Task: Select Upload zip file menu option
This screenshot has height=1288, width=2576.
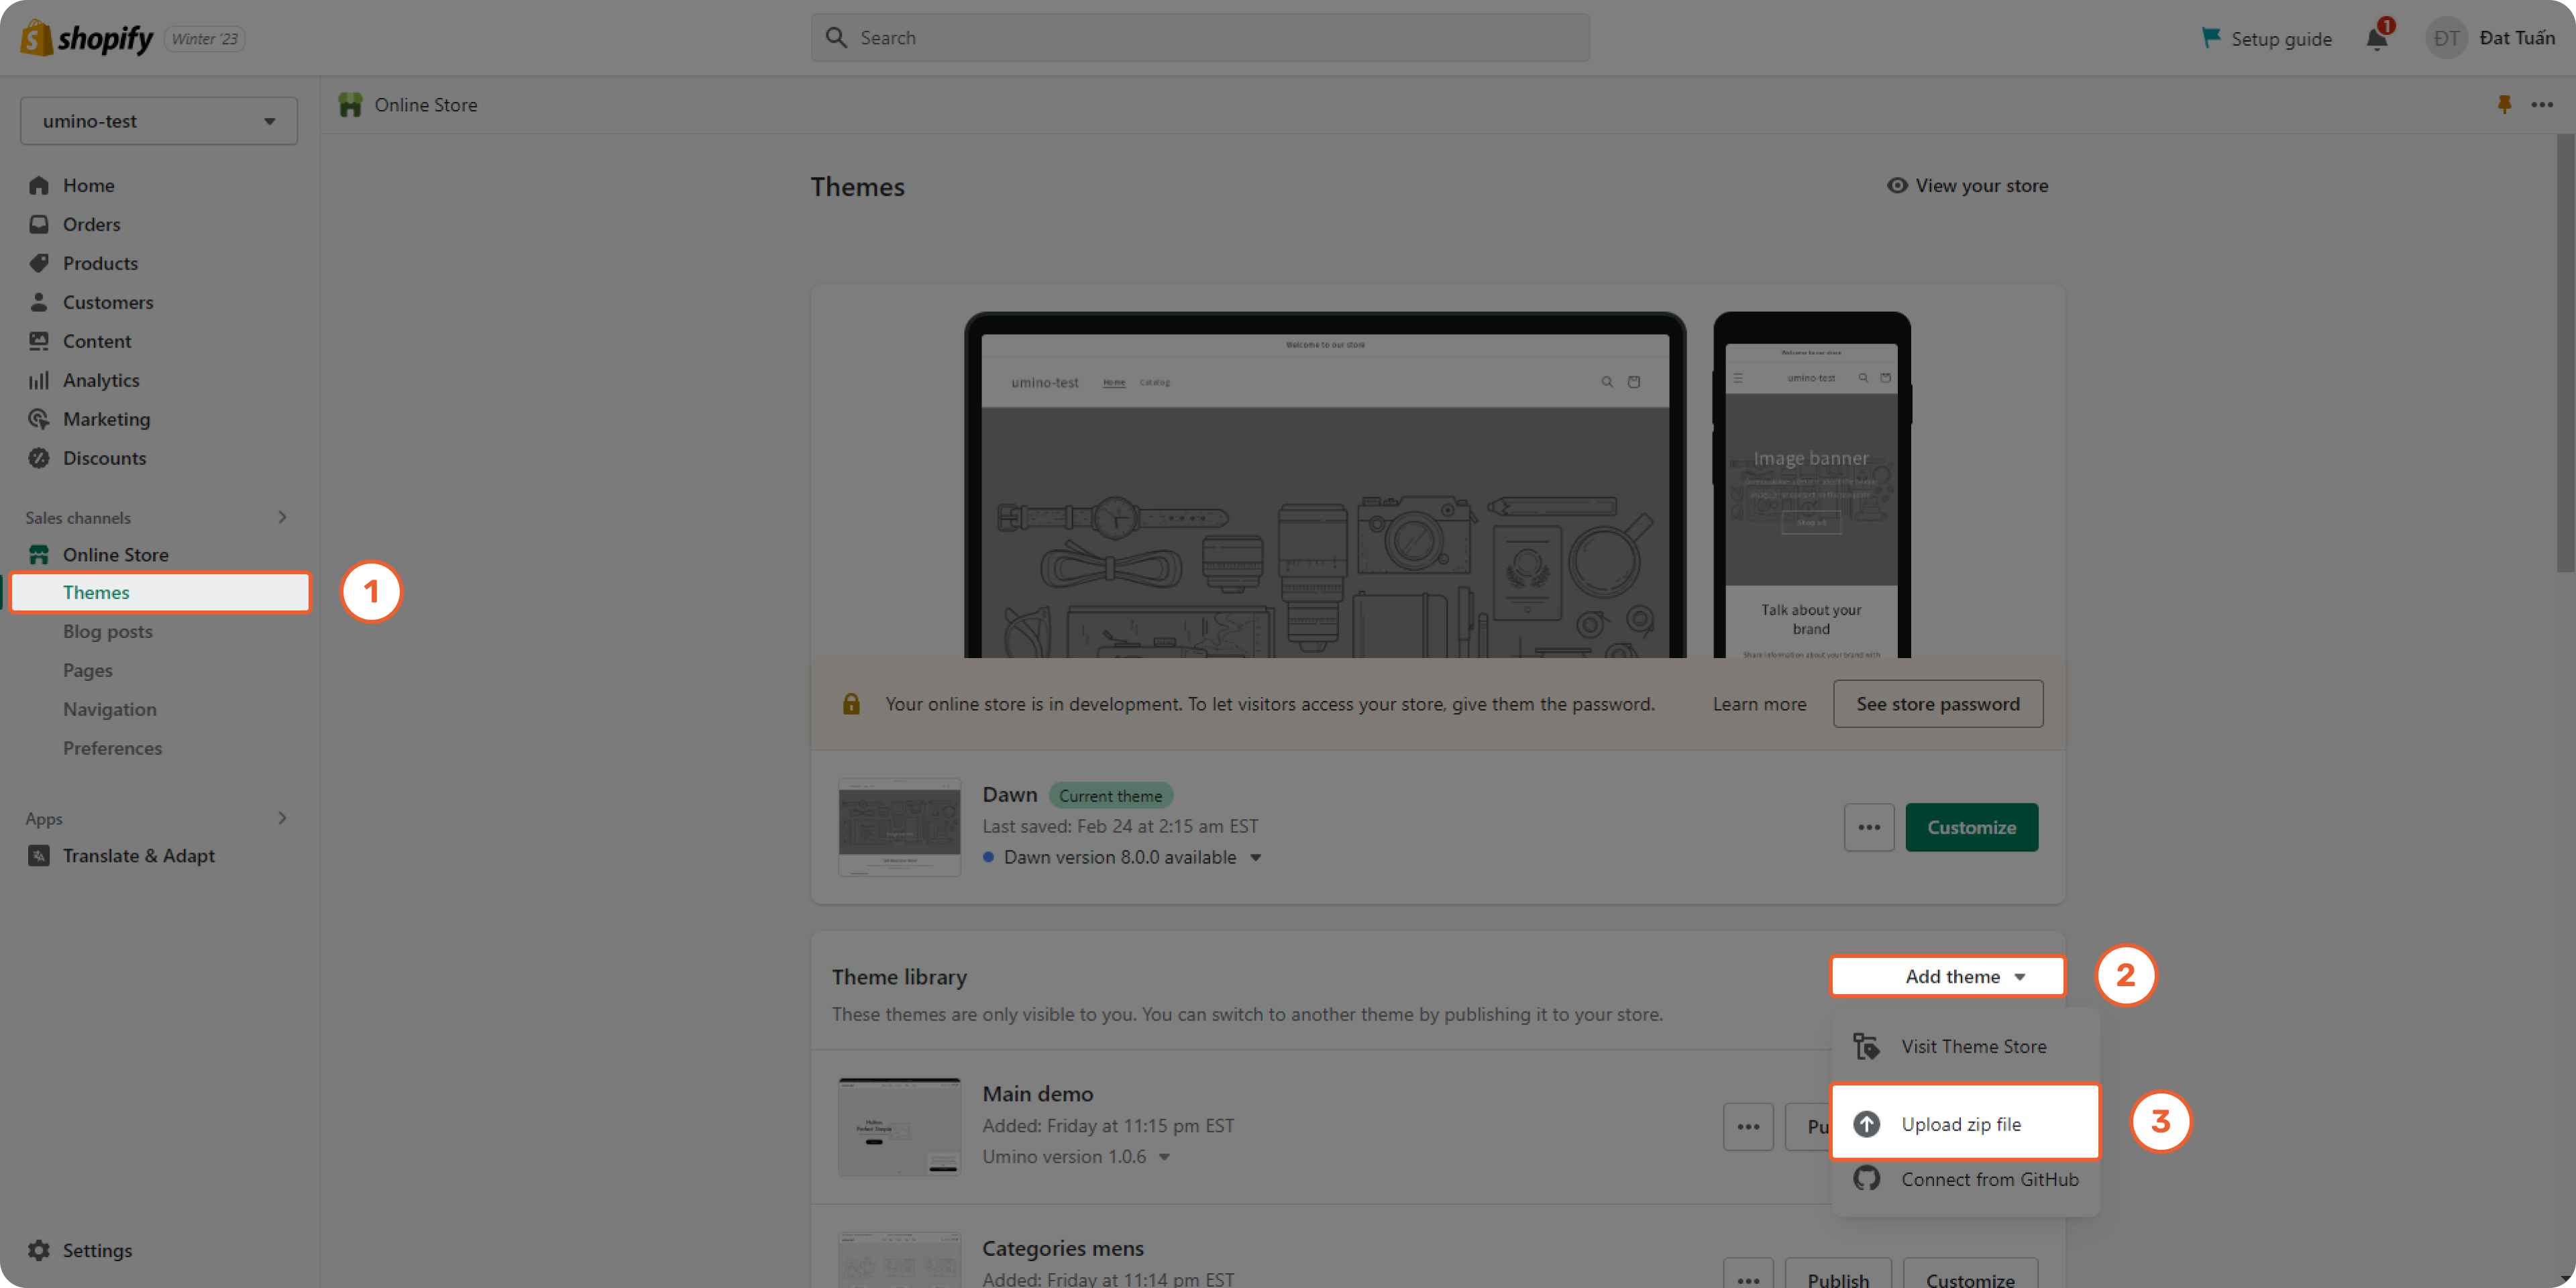Action: click(x=1962, y=1123)
